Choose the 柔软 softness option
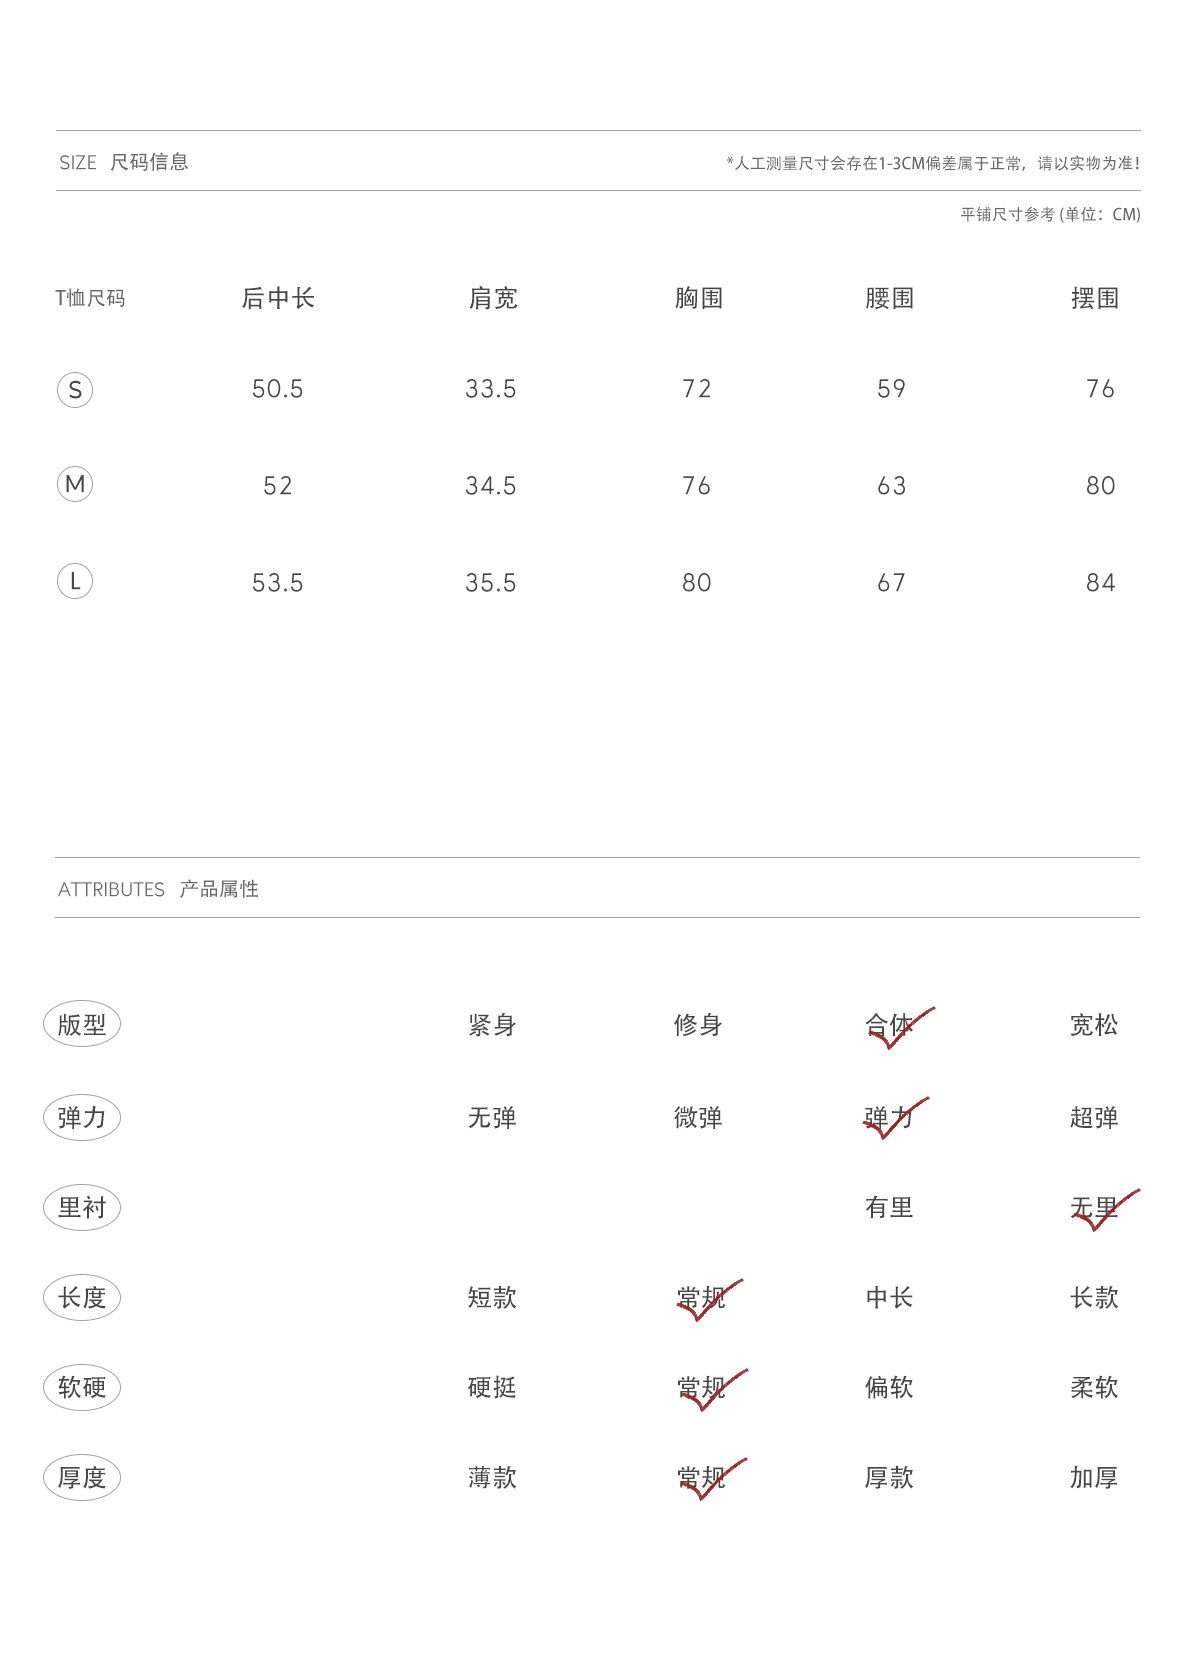The image size is (1200, 1679). click(x=1094, y=1387)
